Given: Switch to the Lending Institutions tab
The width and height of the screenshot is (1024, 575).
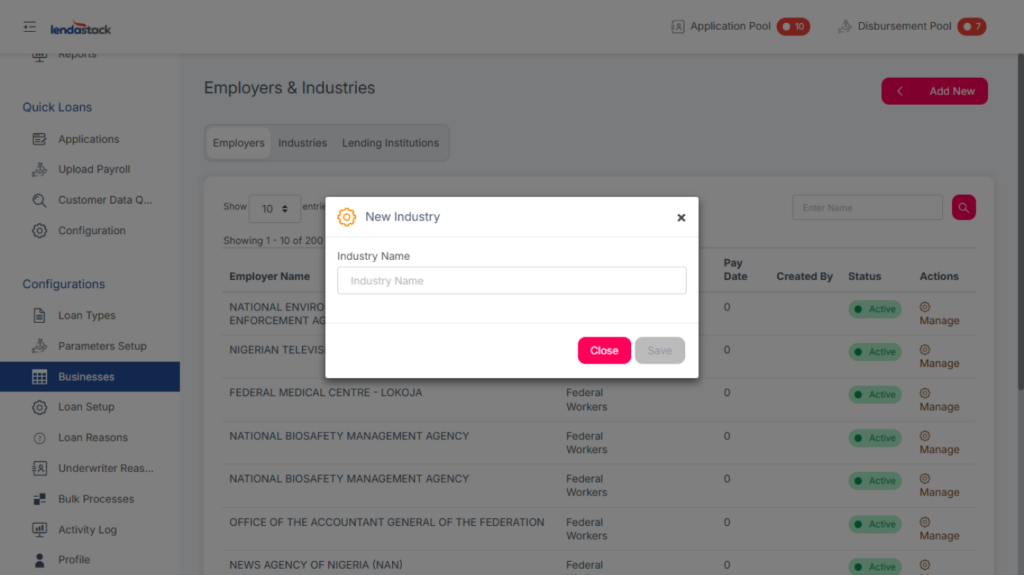Looking at the screenshot, I should [x=390, y=143].
